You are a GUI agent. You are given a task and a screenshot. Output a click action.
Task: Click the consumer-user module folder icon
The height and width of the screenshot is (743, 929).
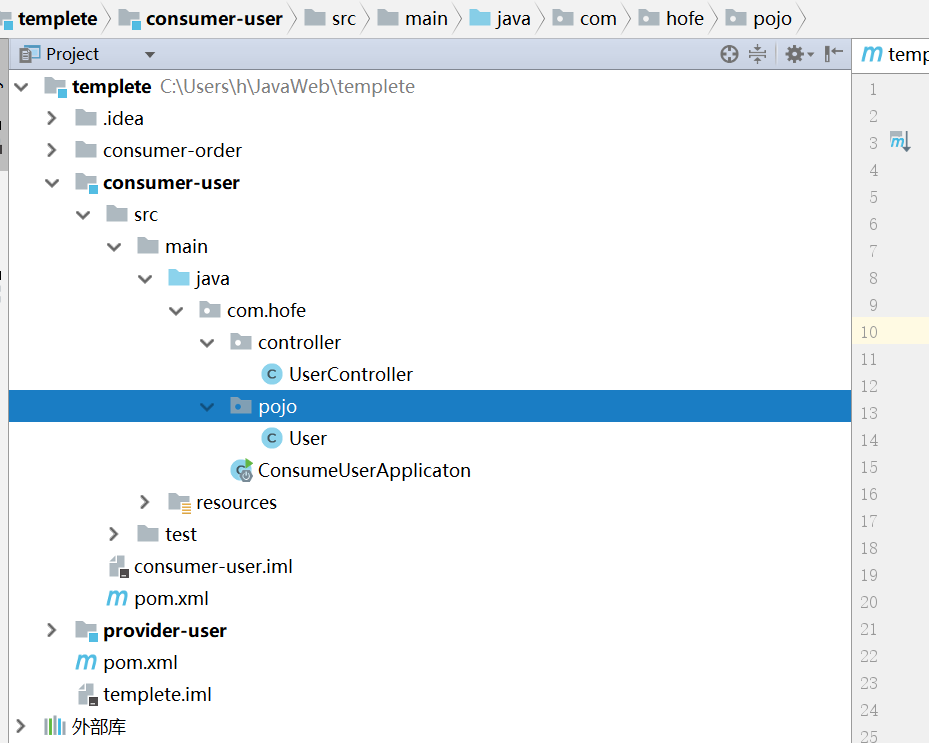(x=87, y=184)
